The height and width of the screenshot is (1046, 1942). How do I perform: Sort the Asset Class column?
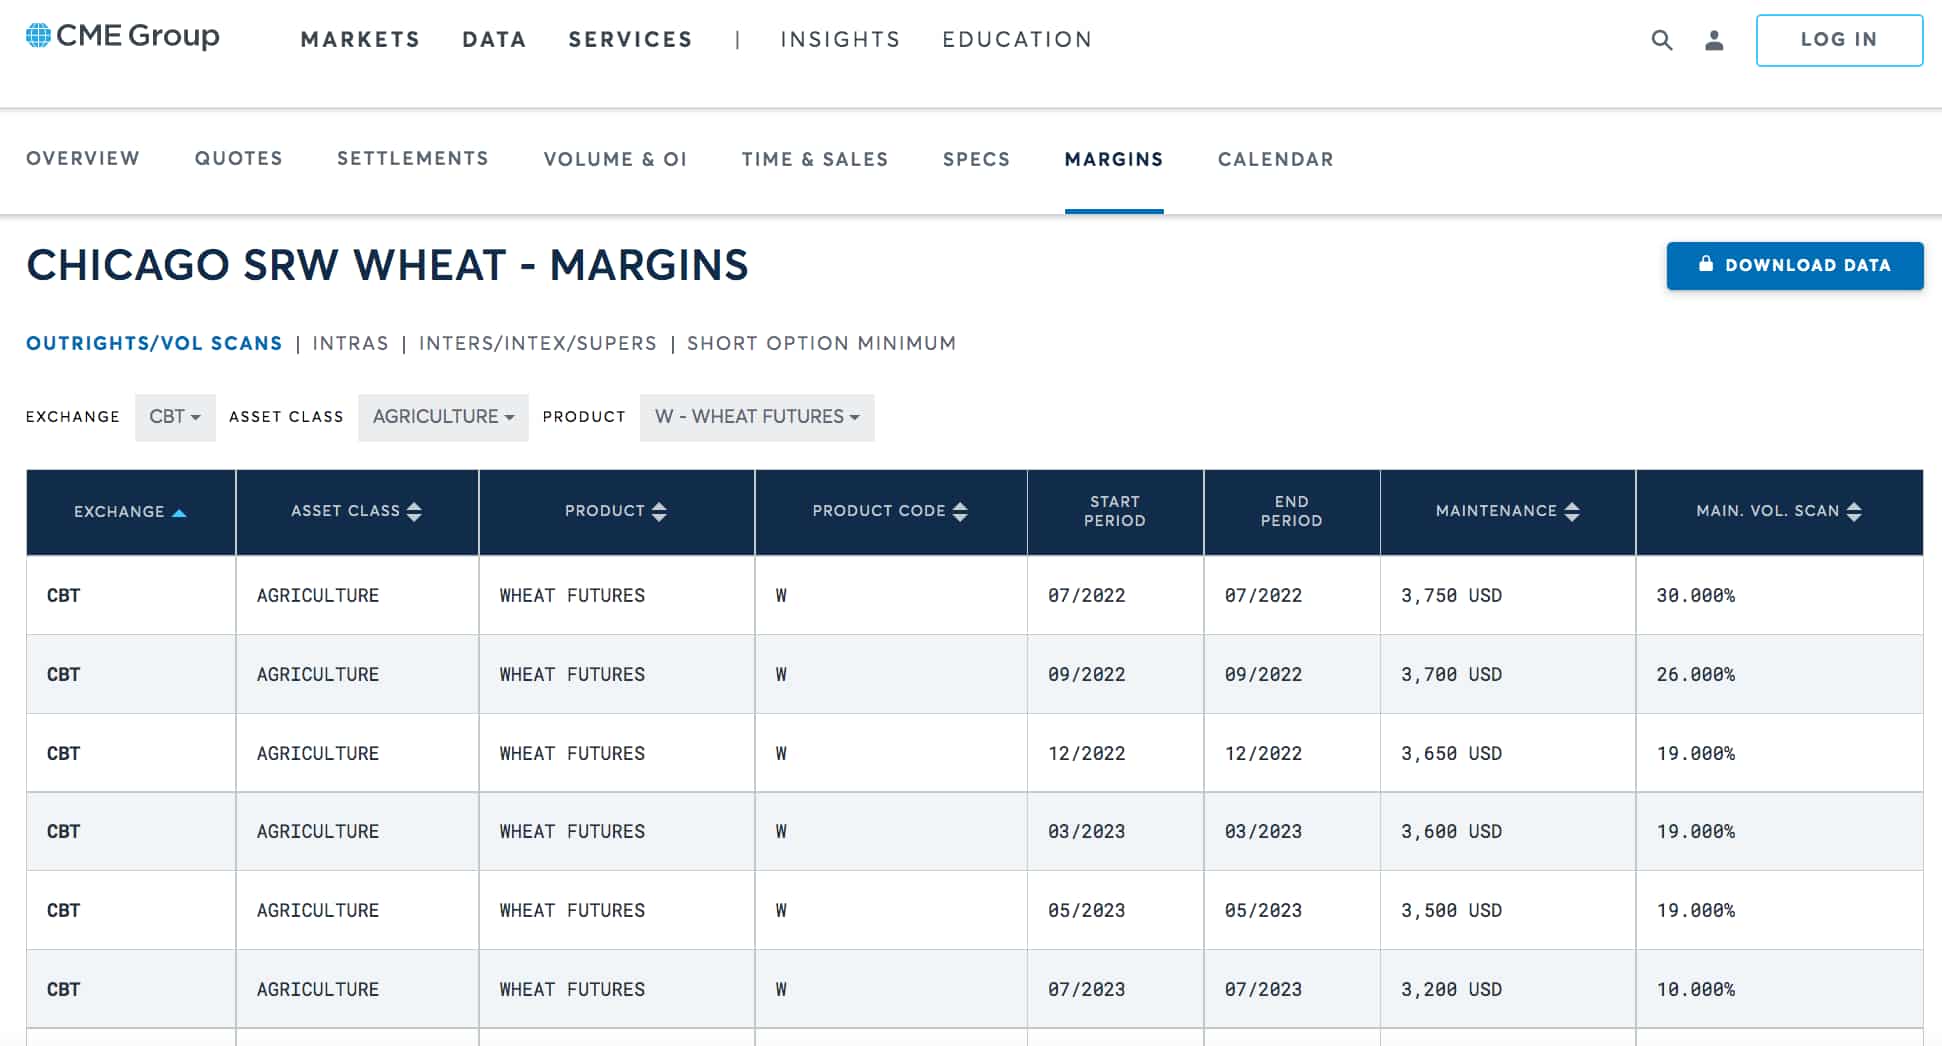418,511
